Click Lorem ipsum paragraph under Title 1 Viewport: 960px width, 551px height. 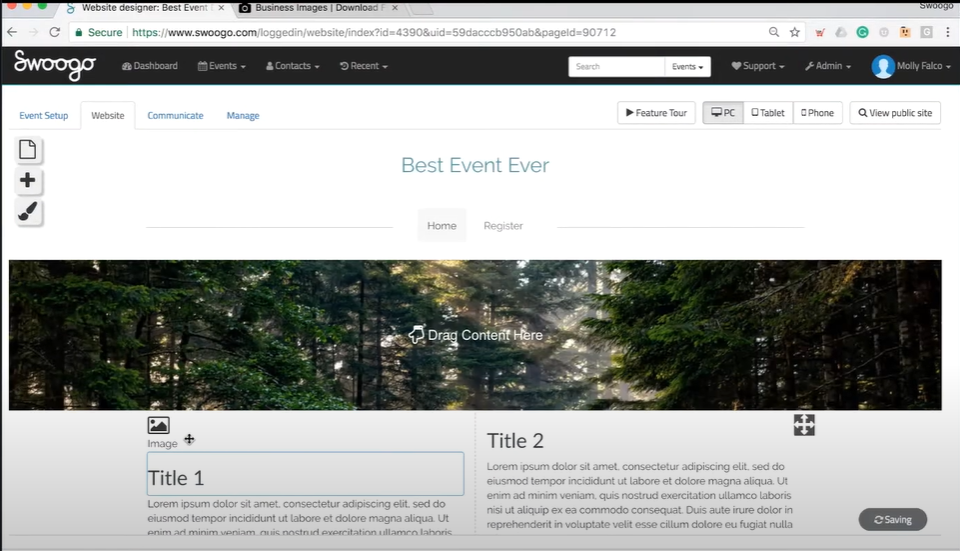point(300,518)
